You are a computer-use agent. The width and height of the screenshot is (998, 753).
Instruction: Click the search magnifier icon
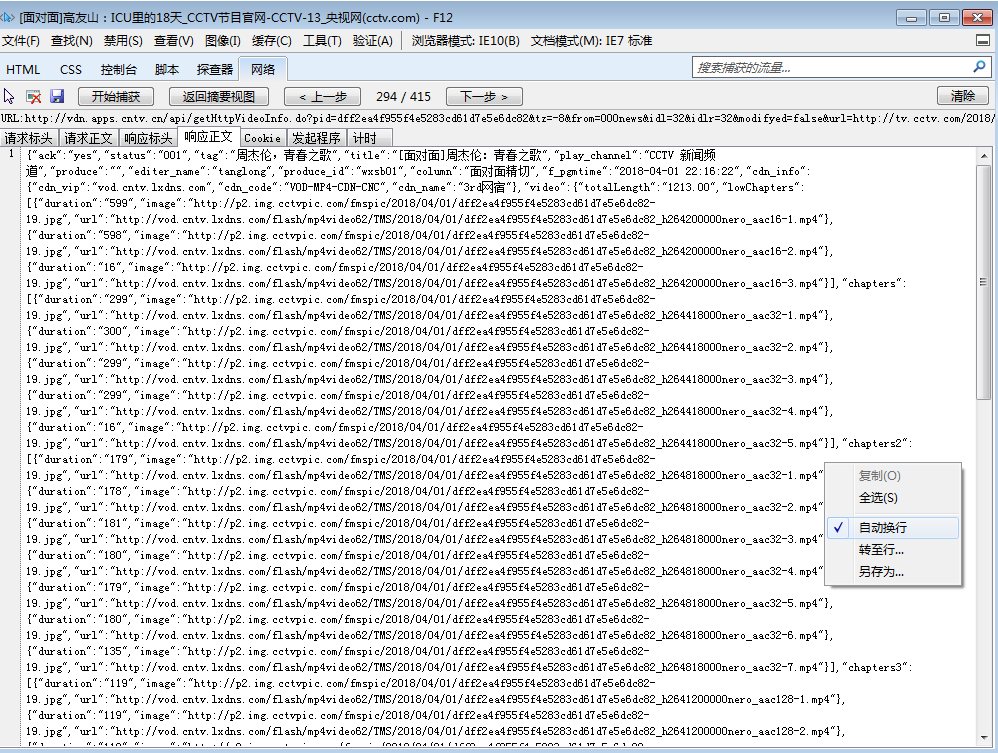tap(979, 67)
